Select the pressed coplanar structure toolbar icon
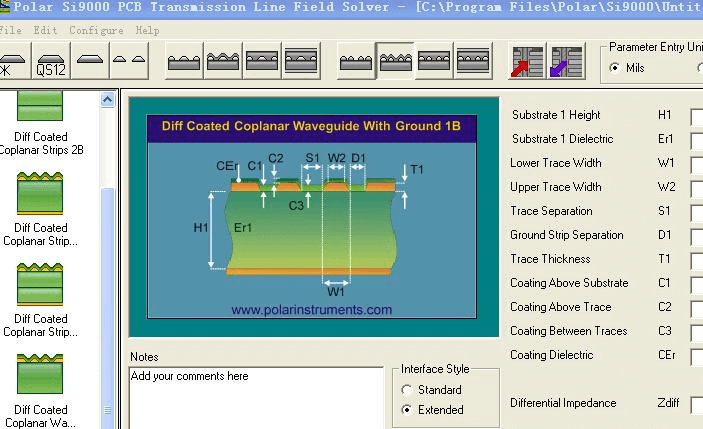703x429 pixels. pyautogui.click(x=395, y=62)
